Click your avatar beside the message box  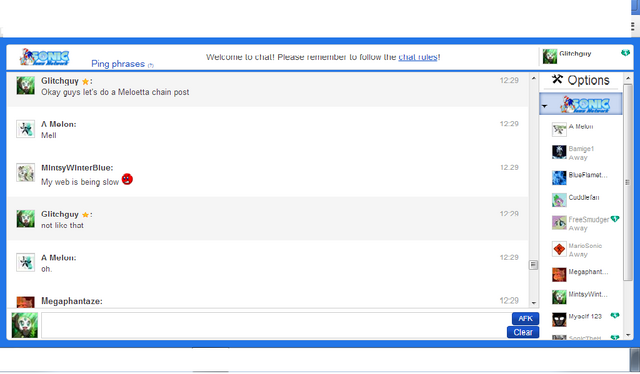click(x=24, y=325)
